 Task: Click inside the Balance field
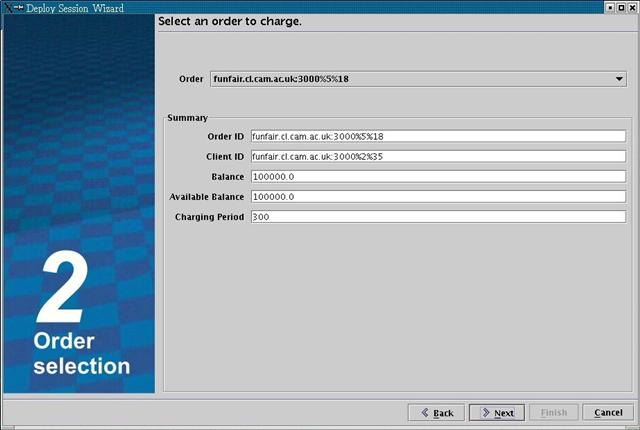[437, 176]
